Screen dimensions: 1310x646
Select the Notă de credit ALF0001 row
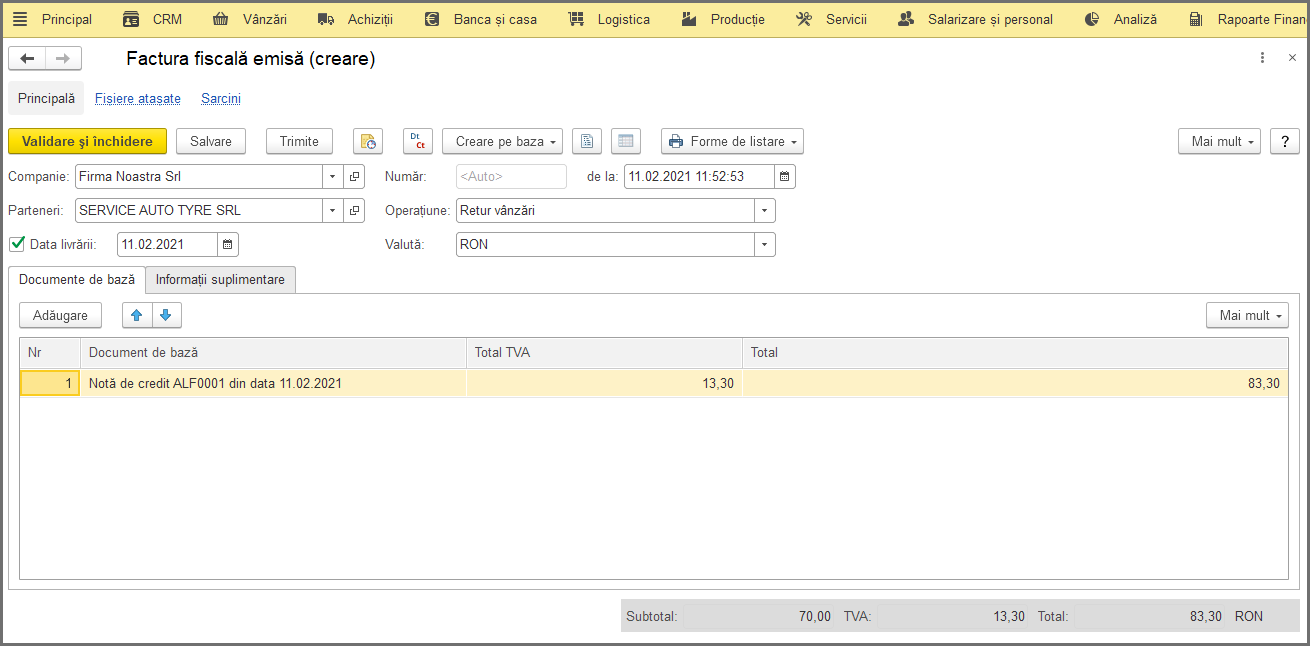tap(654, 383)
